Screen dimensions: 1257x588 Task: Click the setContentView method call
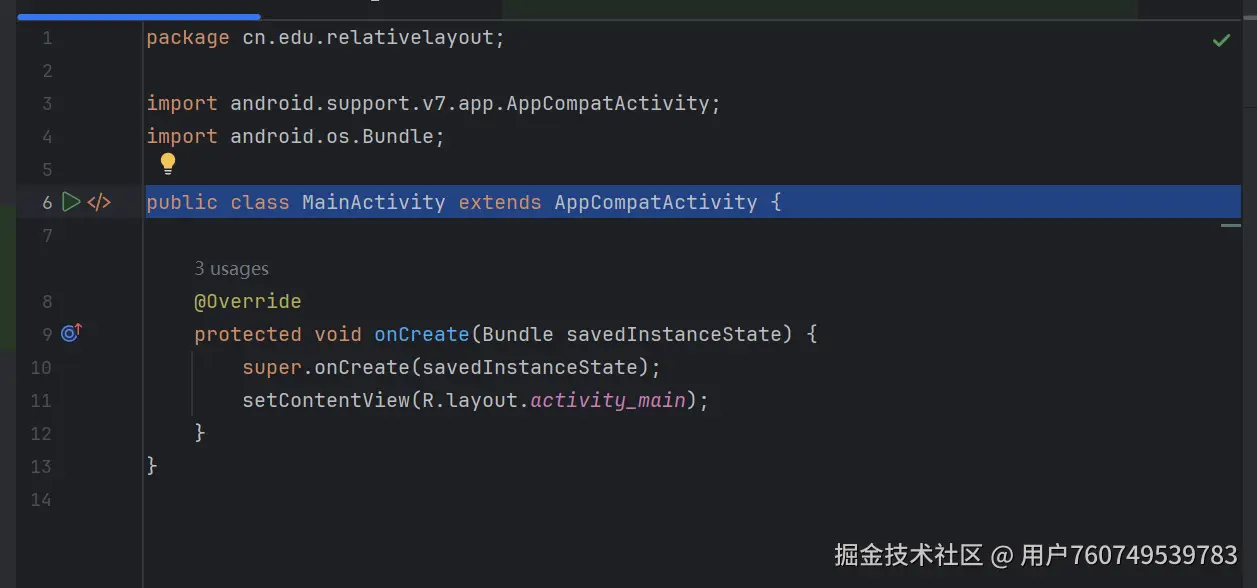[326, 400]
